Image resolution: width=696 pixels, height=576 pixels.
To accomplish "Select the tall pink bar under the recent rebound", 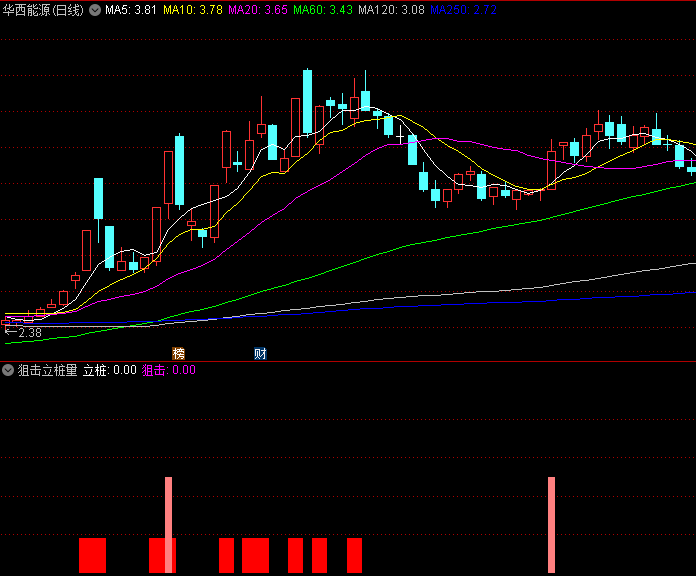I will click(x=551, y=525).
